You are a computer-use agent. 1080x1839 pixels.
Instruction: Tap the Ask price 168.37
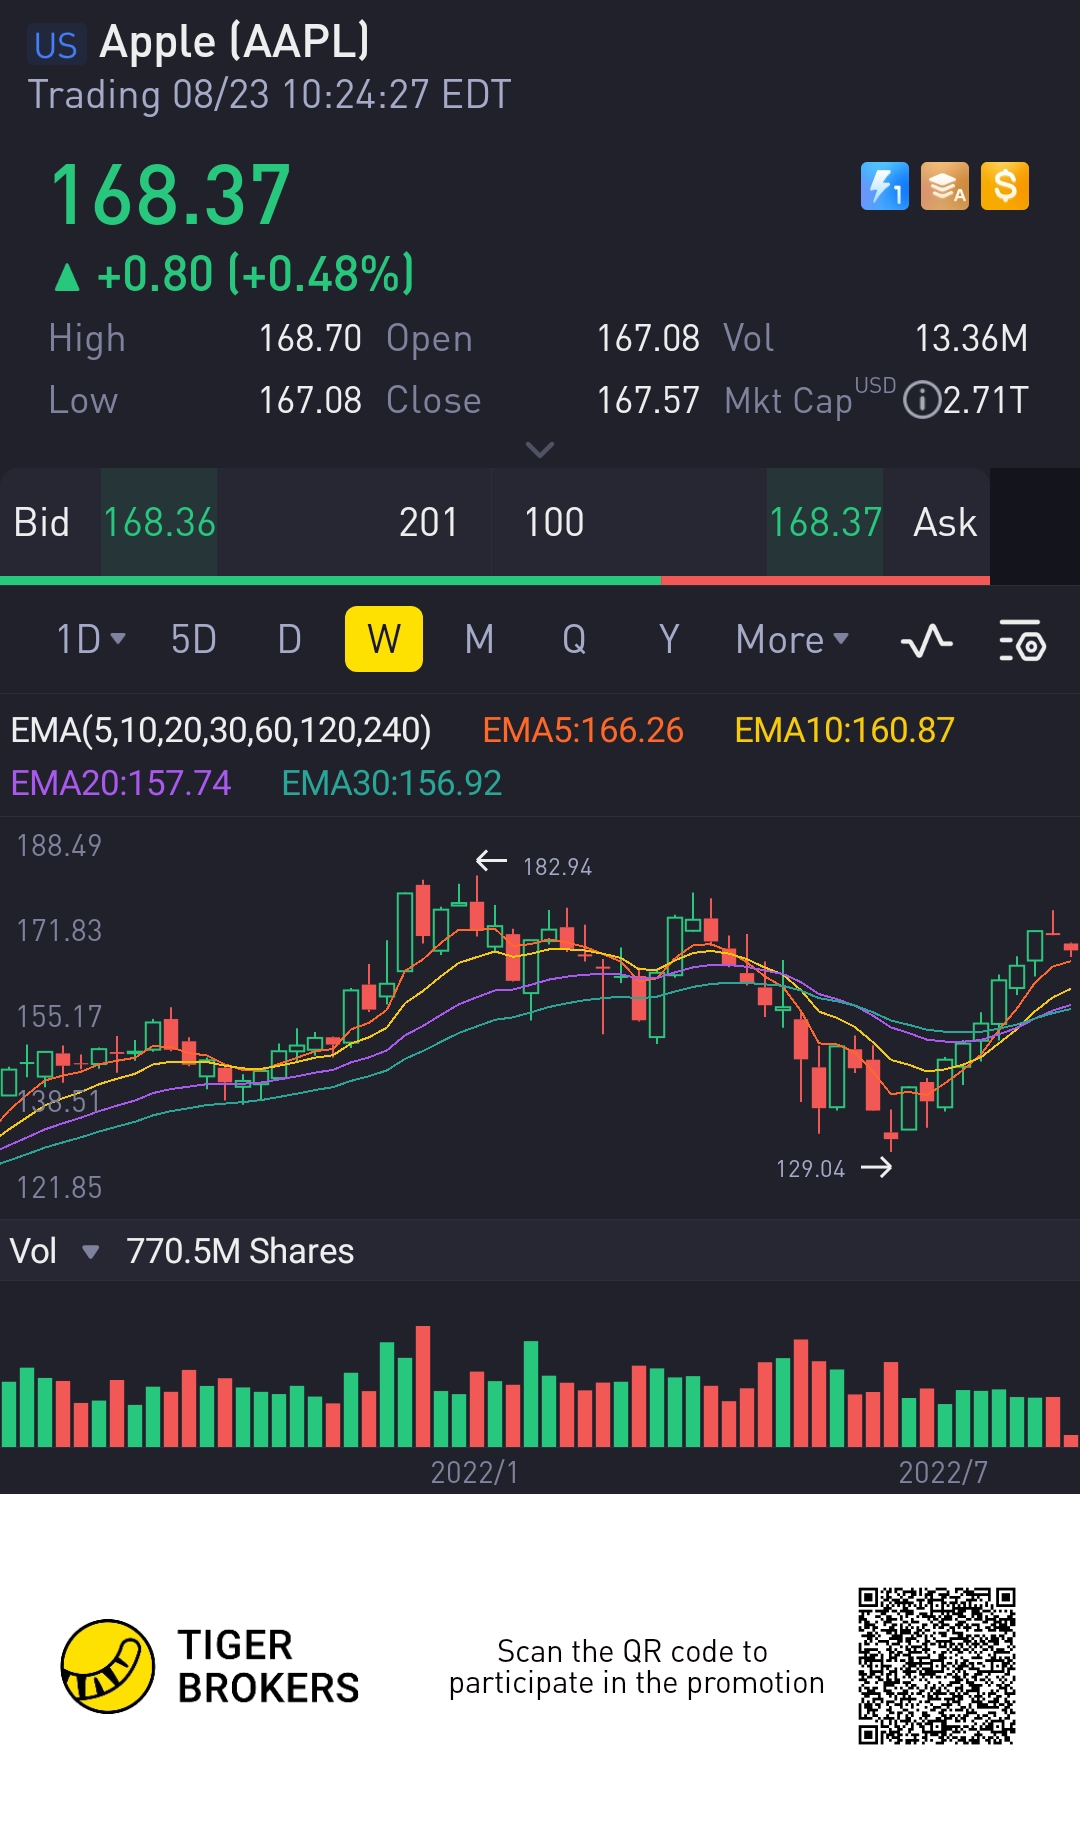825,522
